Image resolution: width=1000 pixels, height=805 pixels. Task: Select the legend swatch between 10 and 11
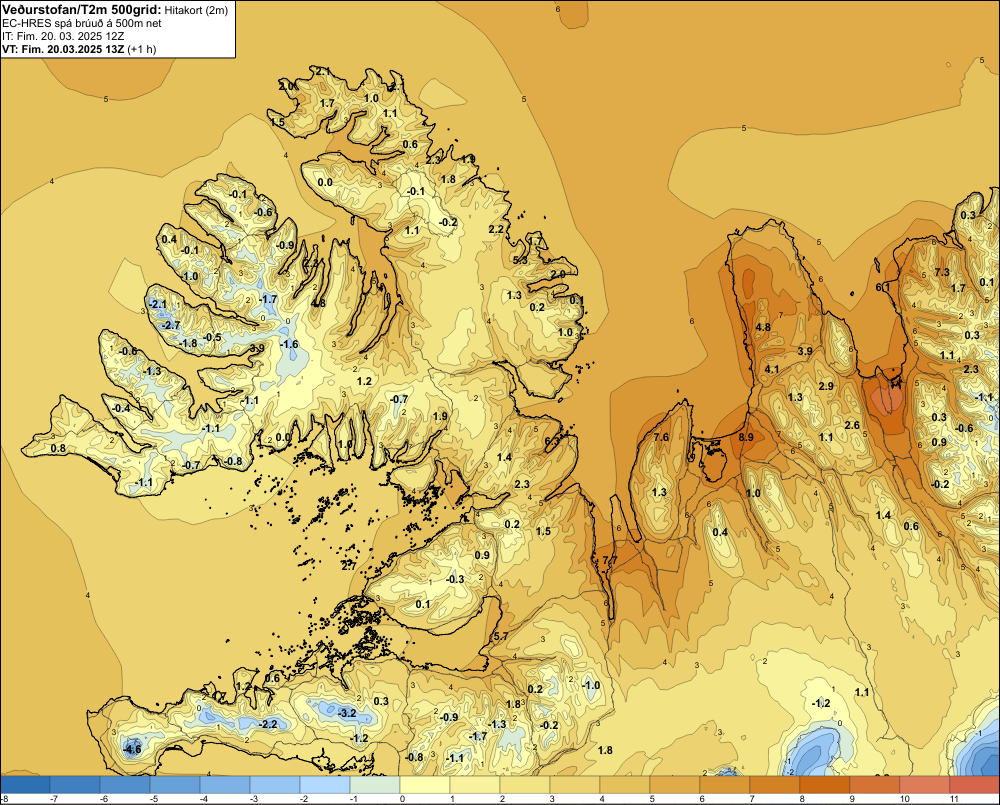(x=925, y=784)
